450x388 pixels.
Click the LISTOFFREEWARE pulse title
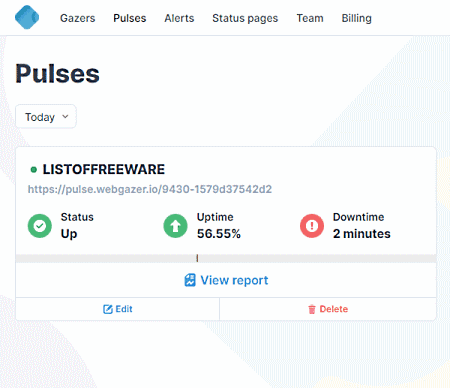coord(104,169)
